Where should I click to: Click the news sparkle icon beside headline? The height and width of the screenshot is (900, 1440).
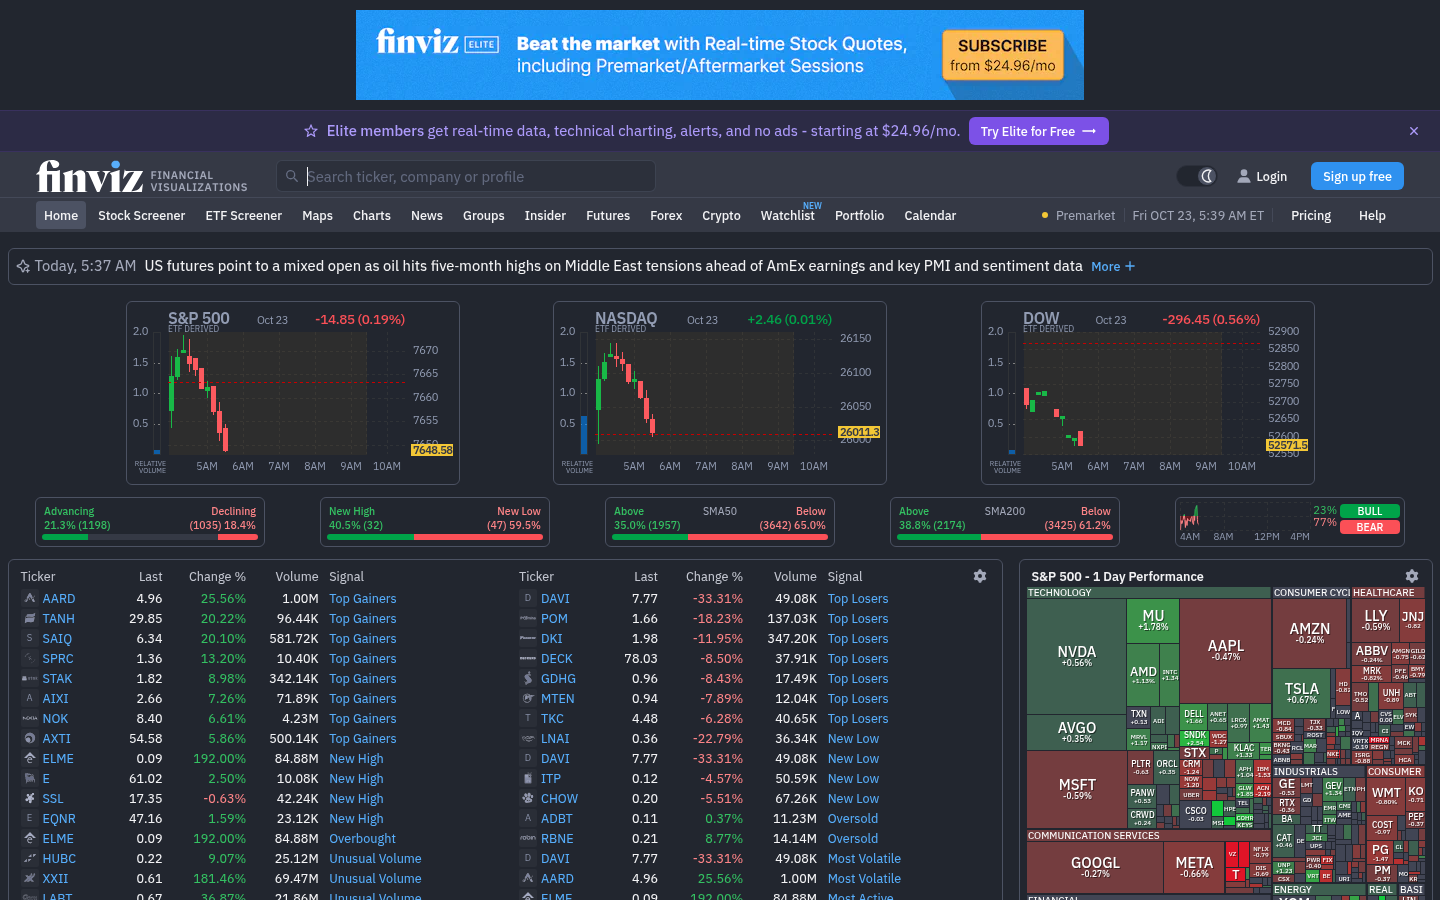[x=23, y=266]
